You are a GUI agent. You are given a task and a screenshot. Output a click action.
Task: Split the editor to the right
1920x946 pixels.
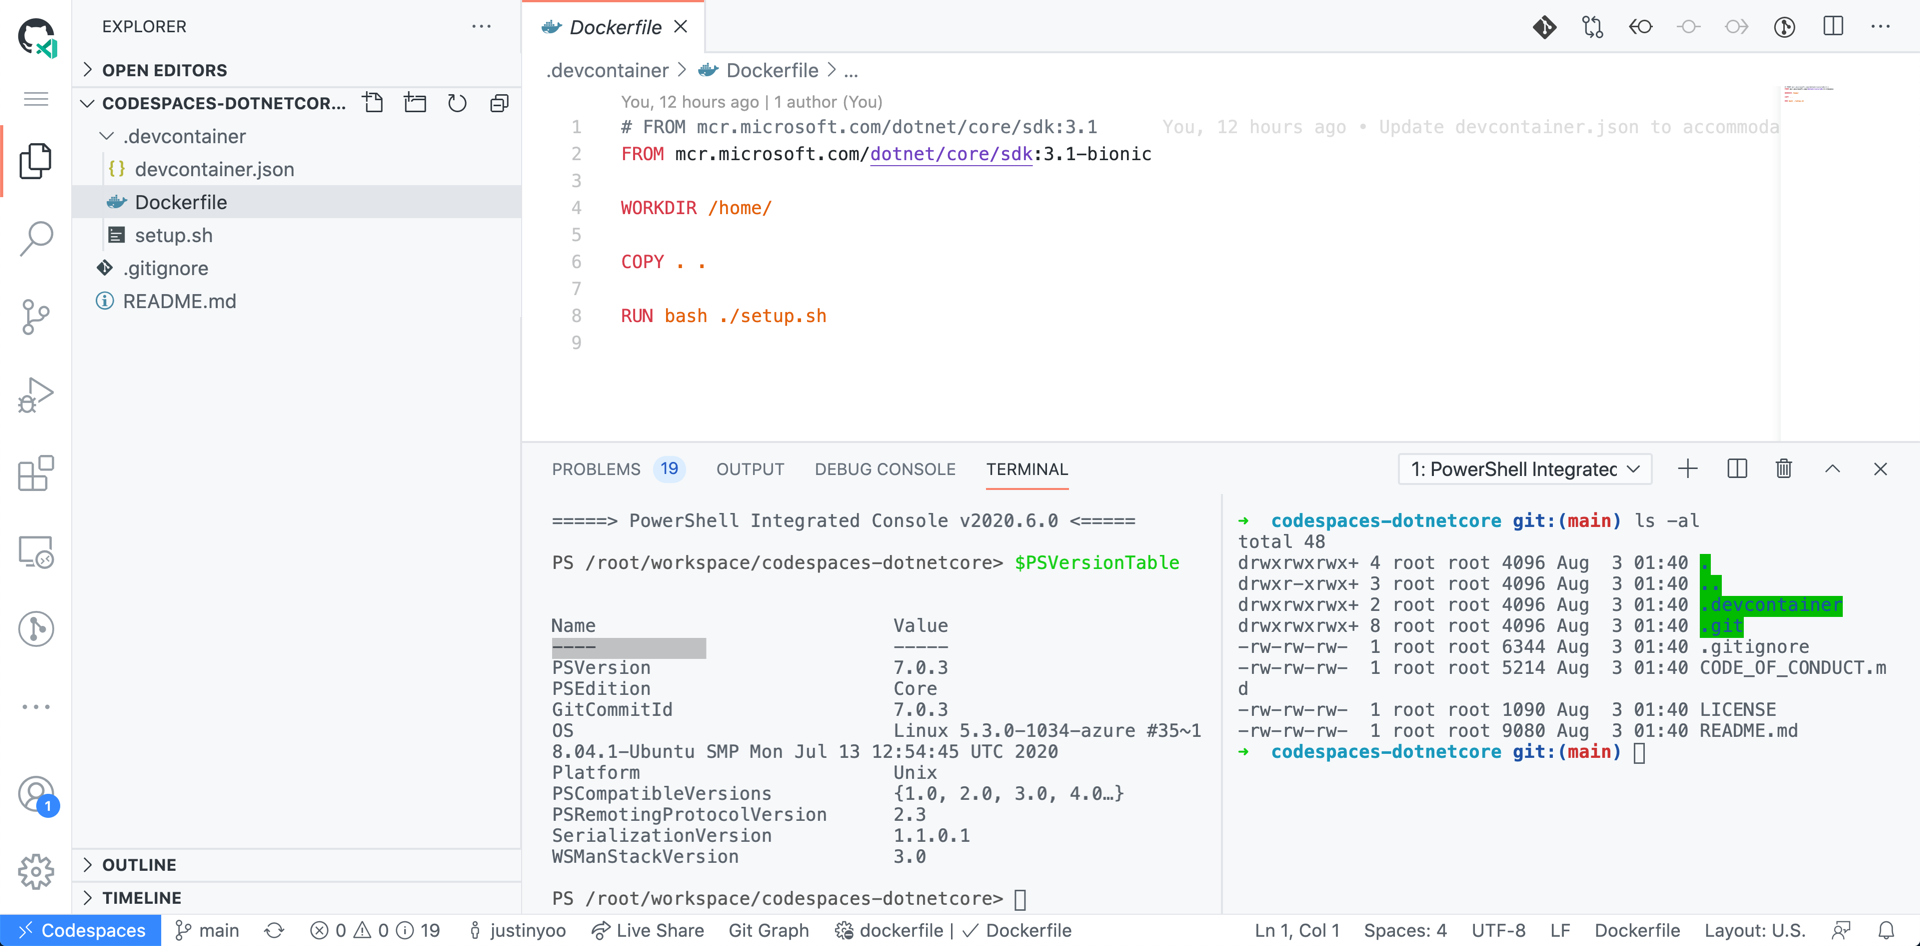point(1833,27)
